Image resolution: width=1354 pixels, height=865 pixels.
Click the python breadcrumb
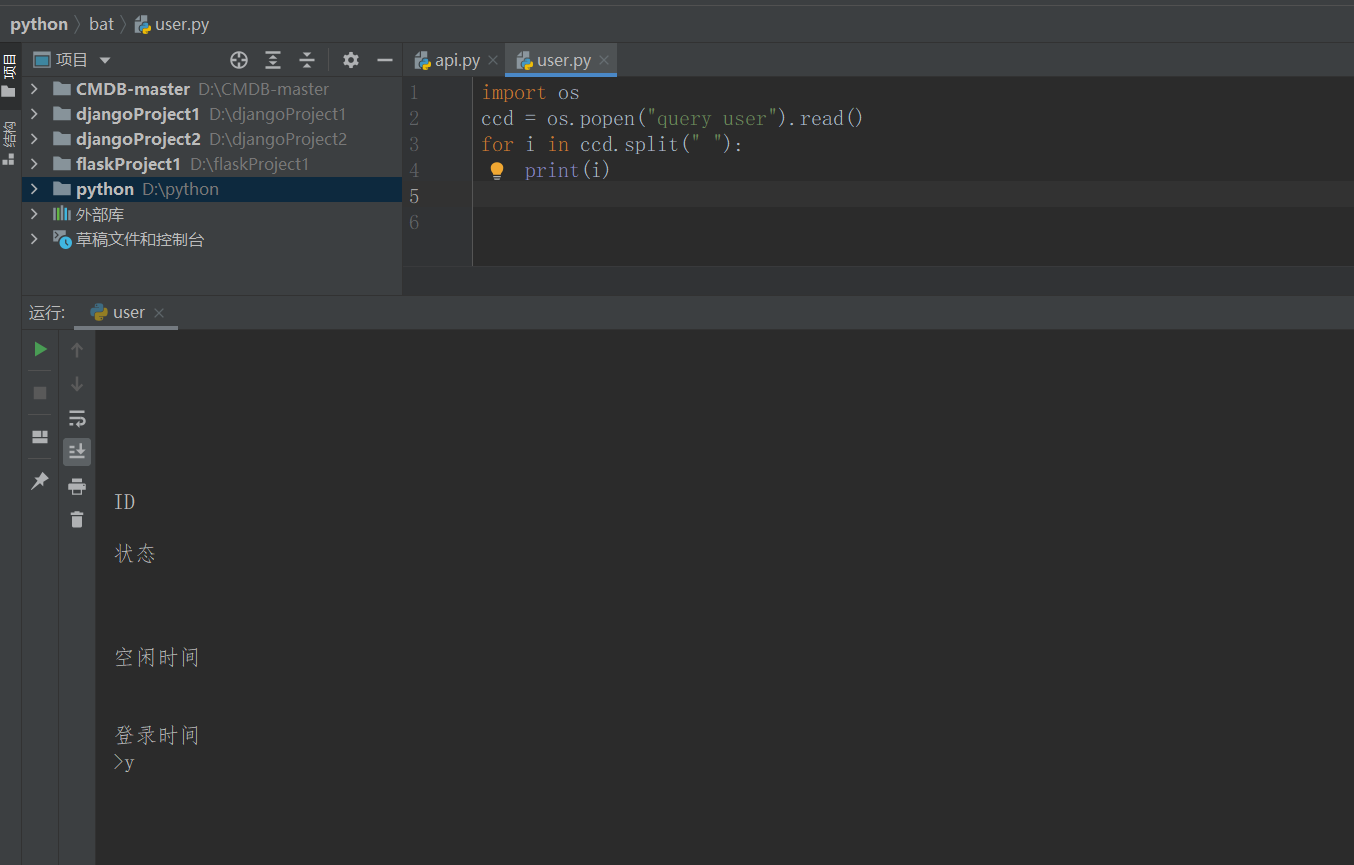(x=39, y=24)
